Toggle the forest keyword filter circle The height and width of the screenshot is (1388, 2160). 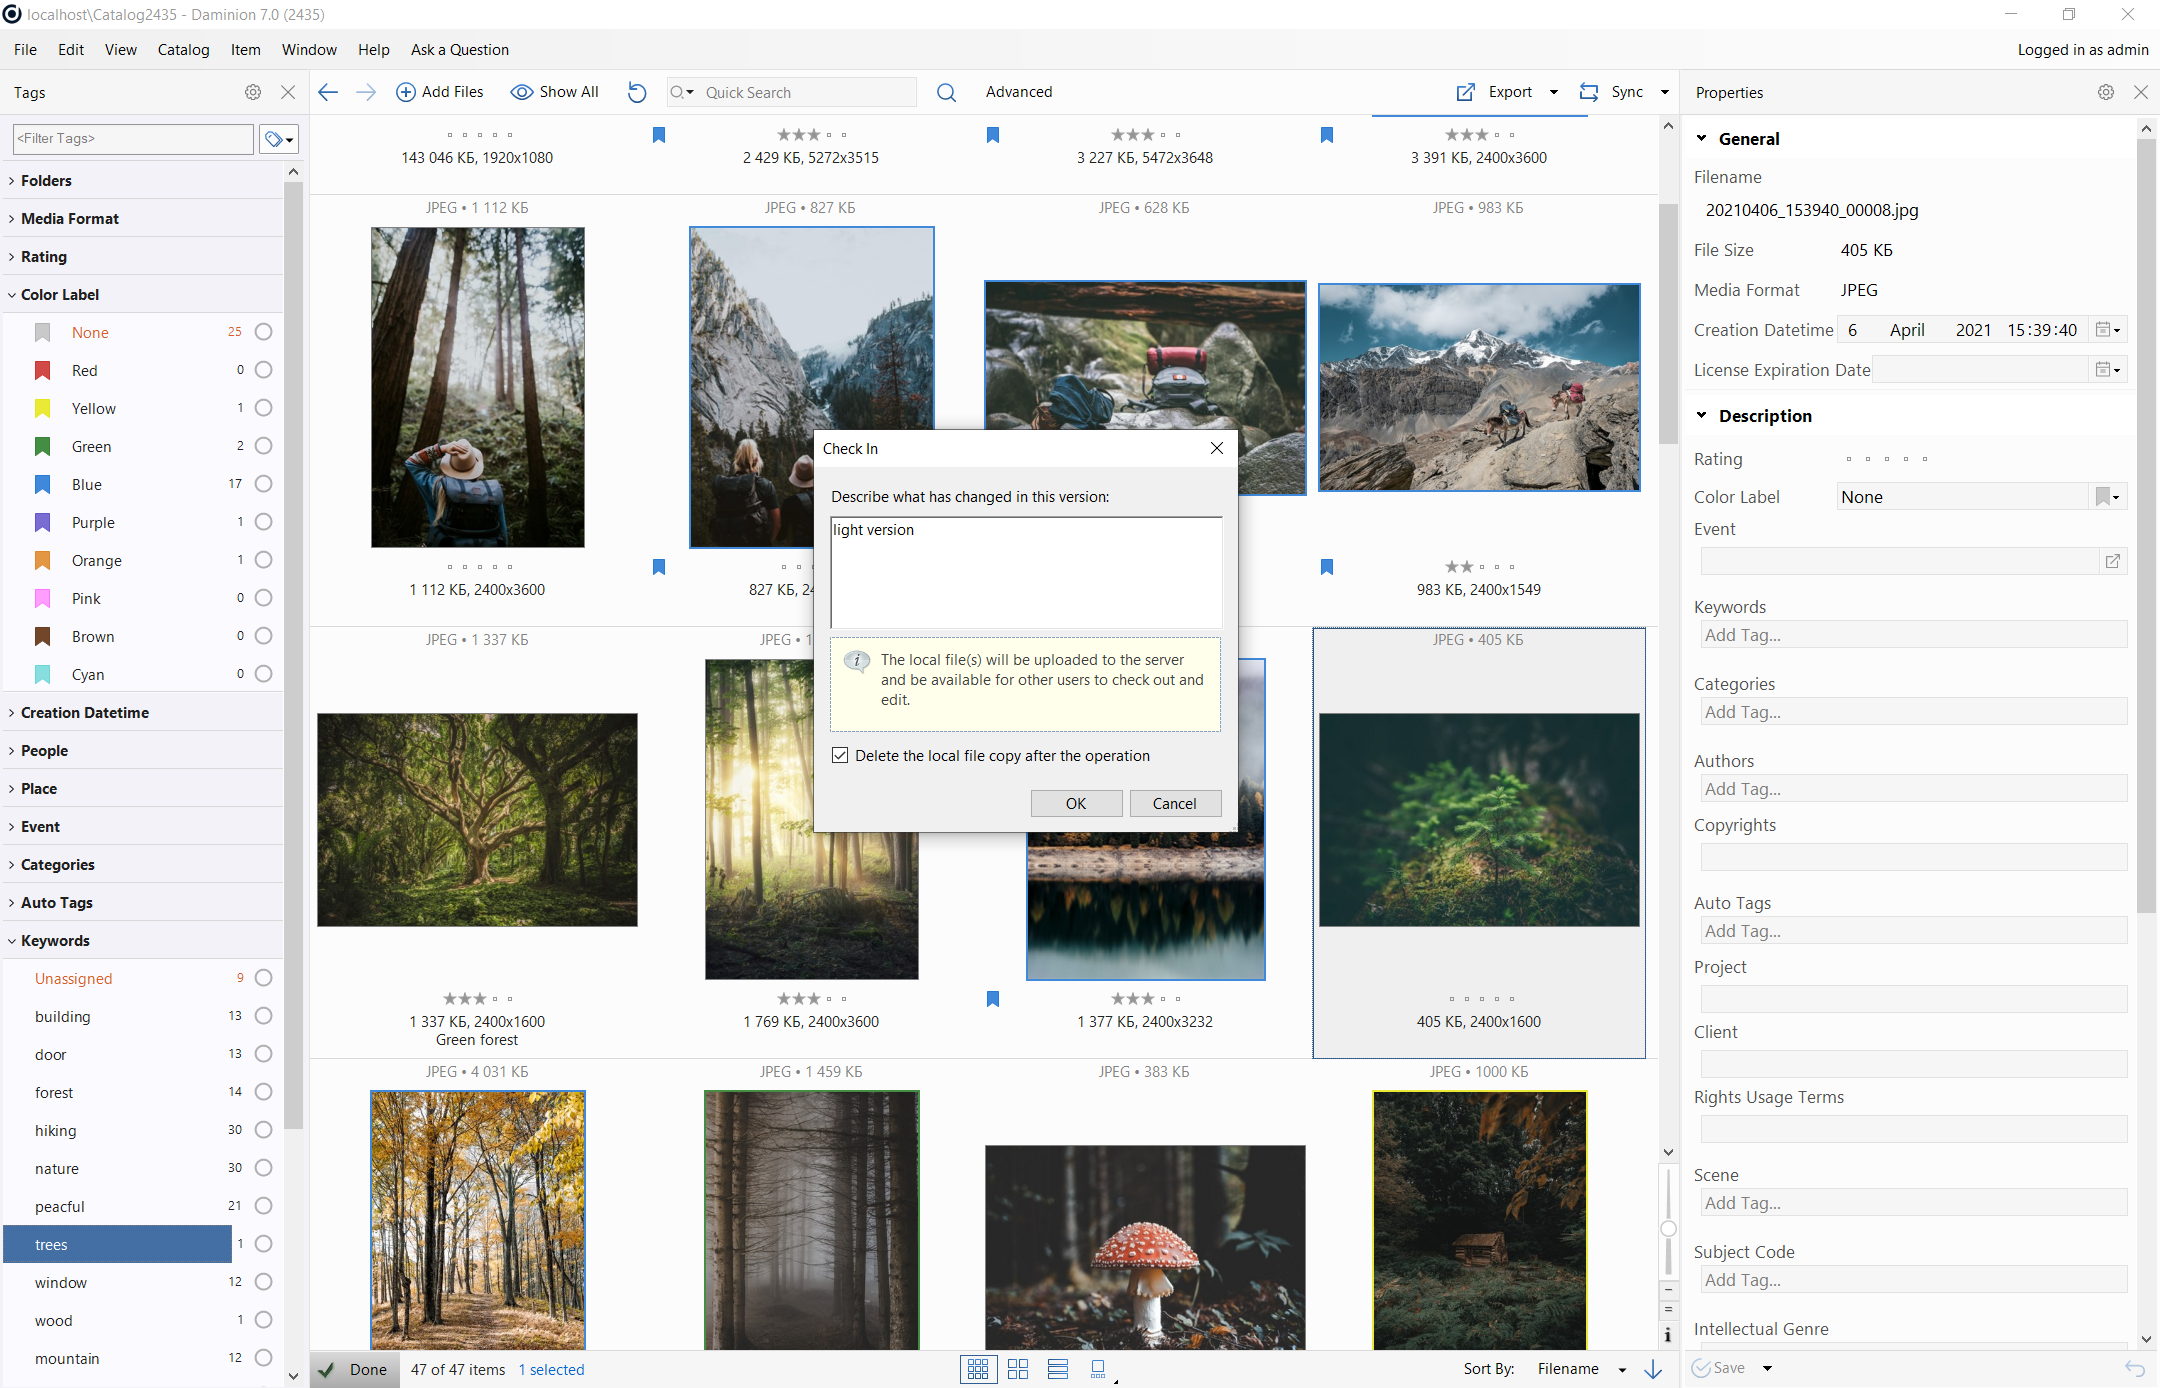point(263,1092)
